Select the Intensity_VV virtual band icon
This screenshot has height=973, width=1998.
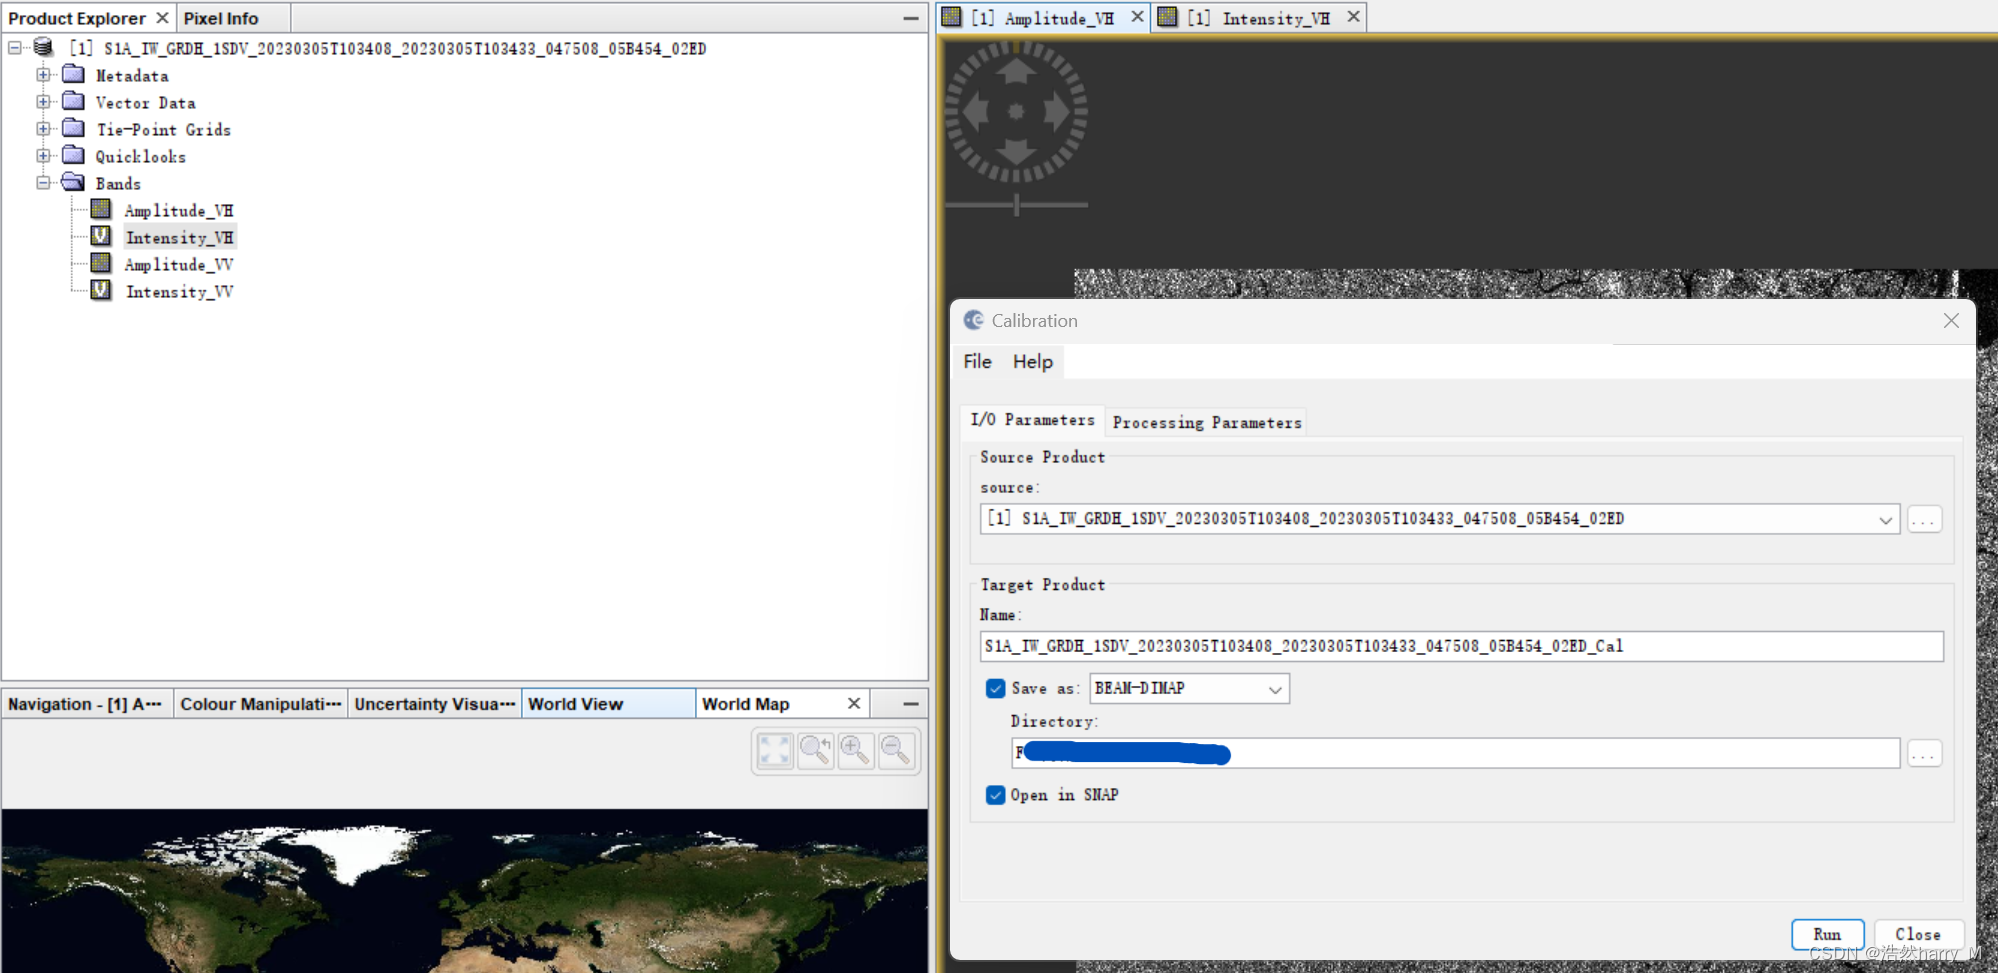click(x=101, y=291)
